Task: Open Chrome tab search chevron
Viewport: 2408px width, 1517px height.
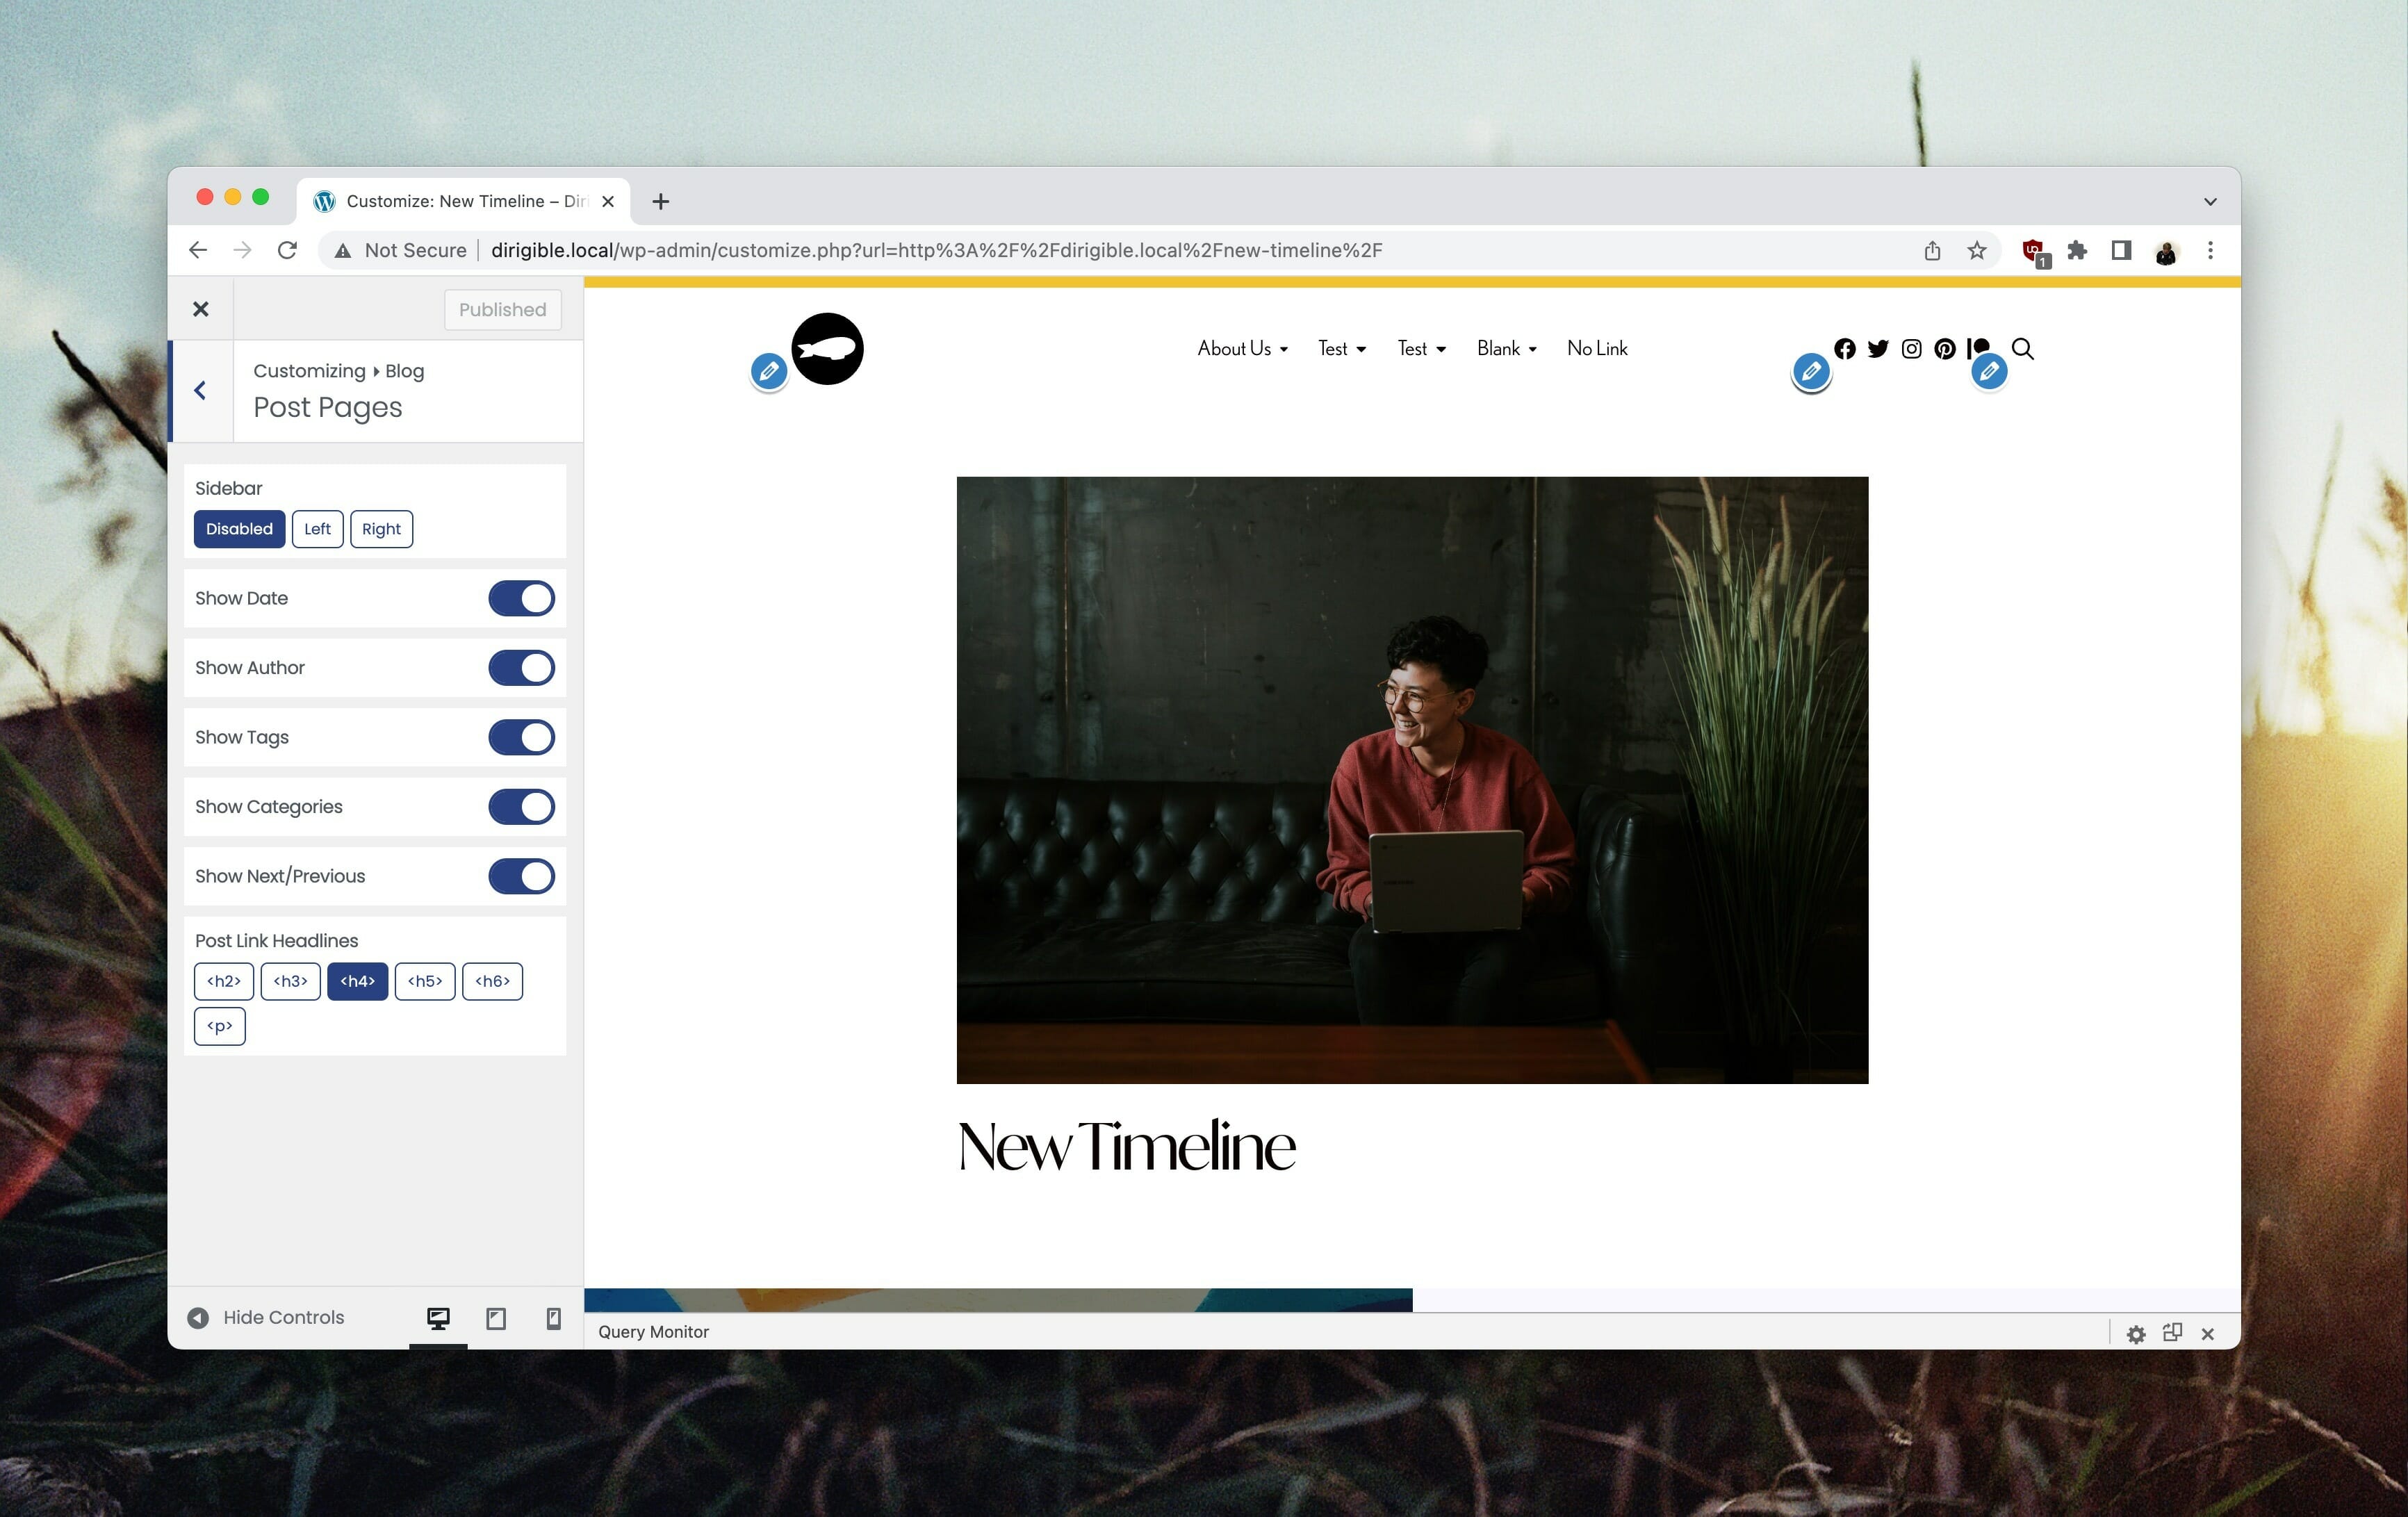Action: [x=2210, y=202]
